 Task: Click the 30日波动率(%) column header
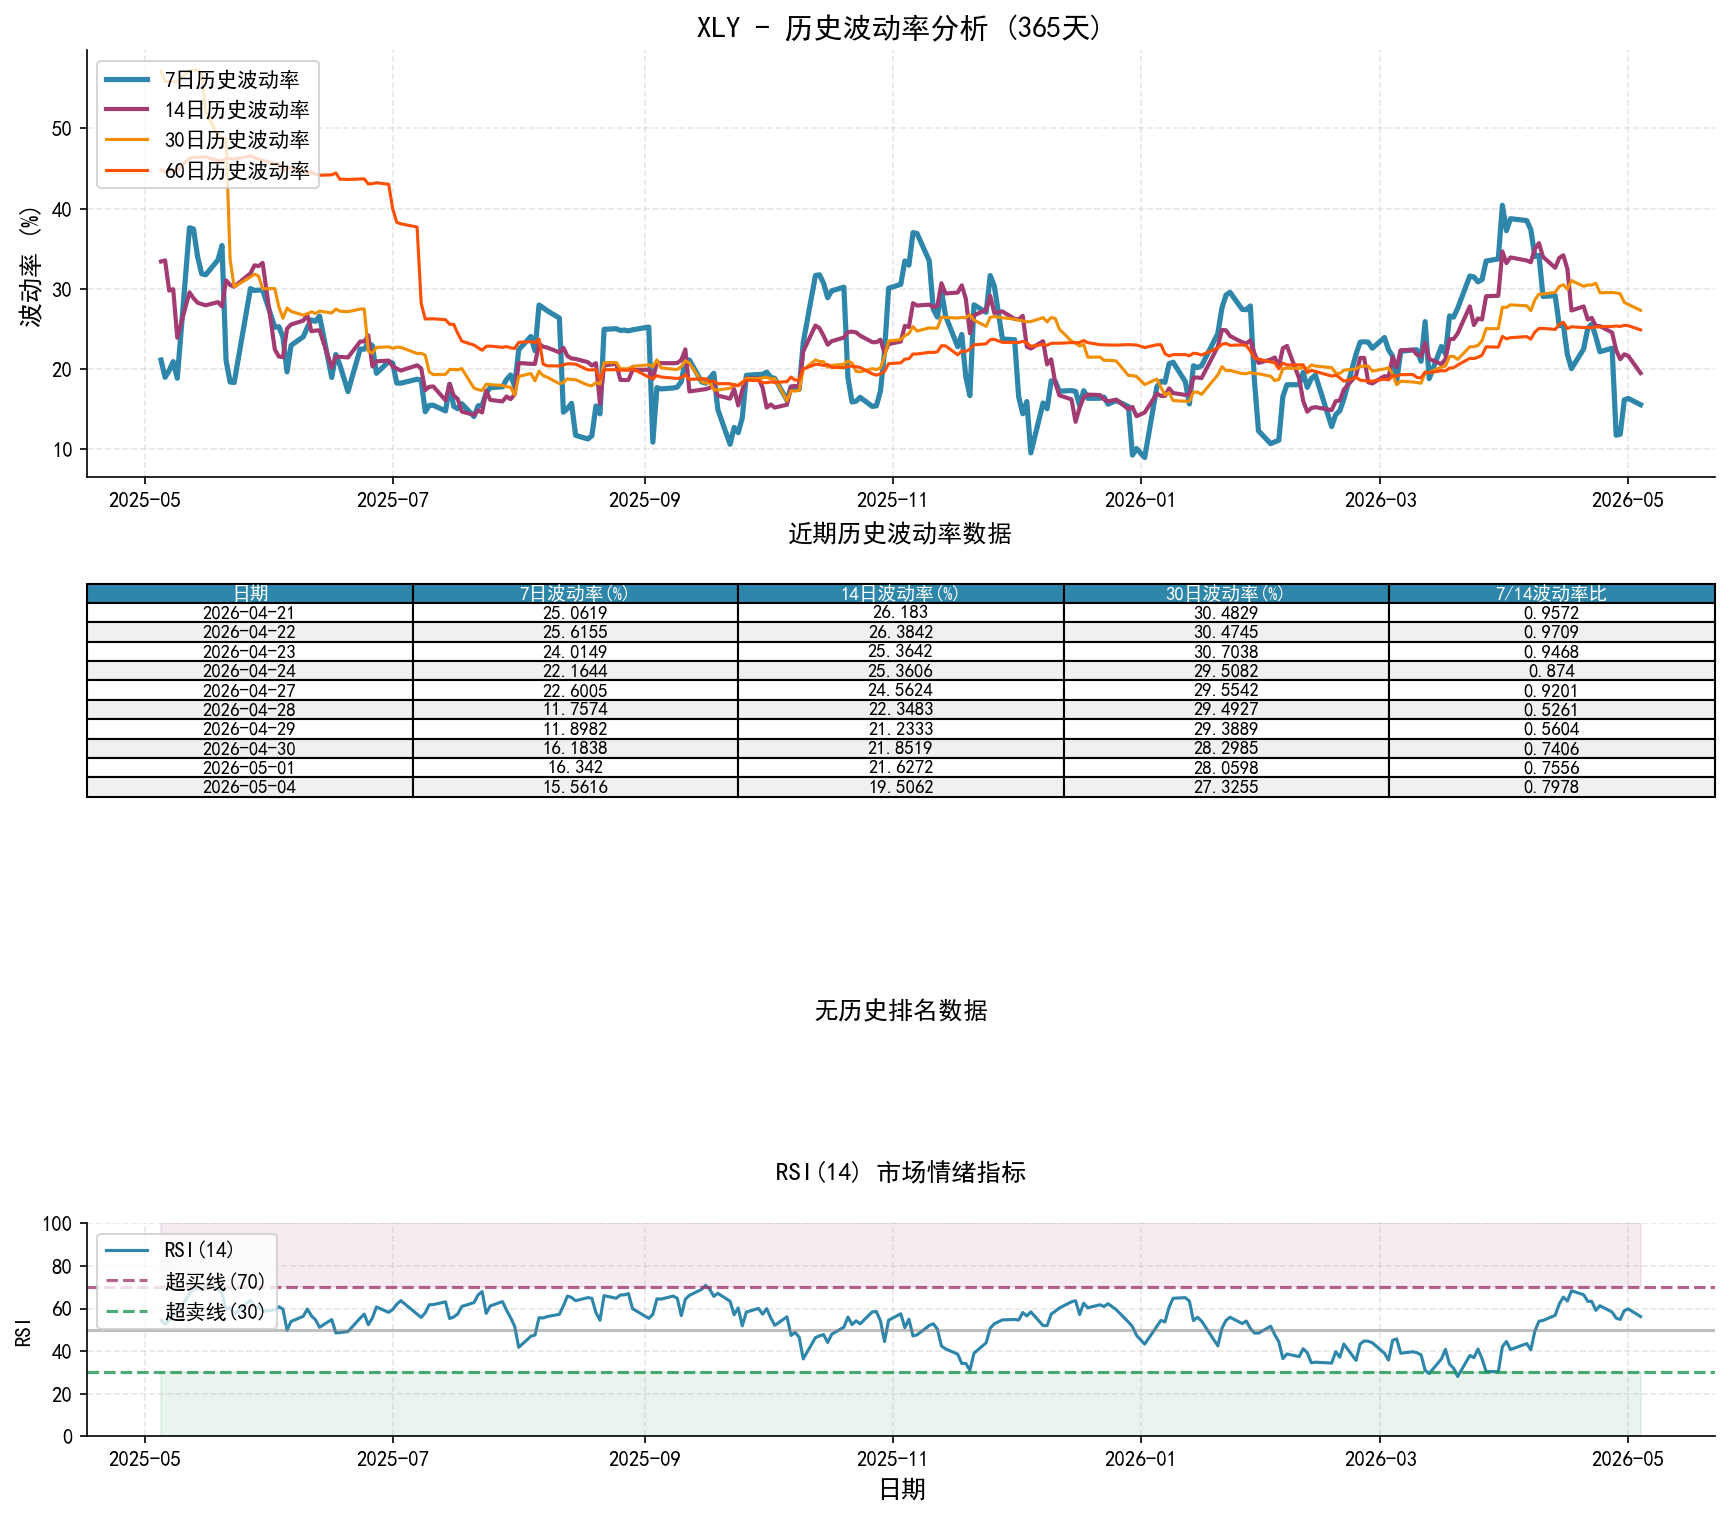(1226, 594)
